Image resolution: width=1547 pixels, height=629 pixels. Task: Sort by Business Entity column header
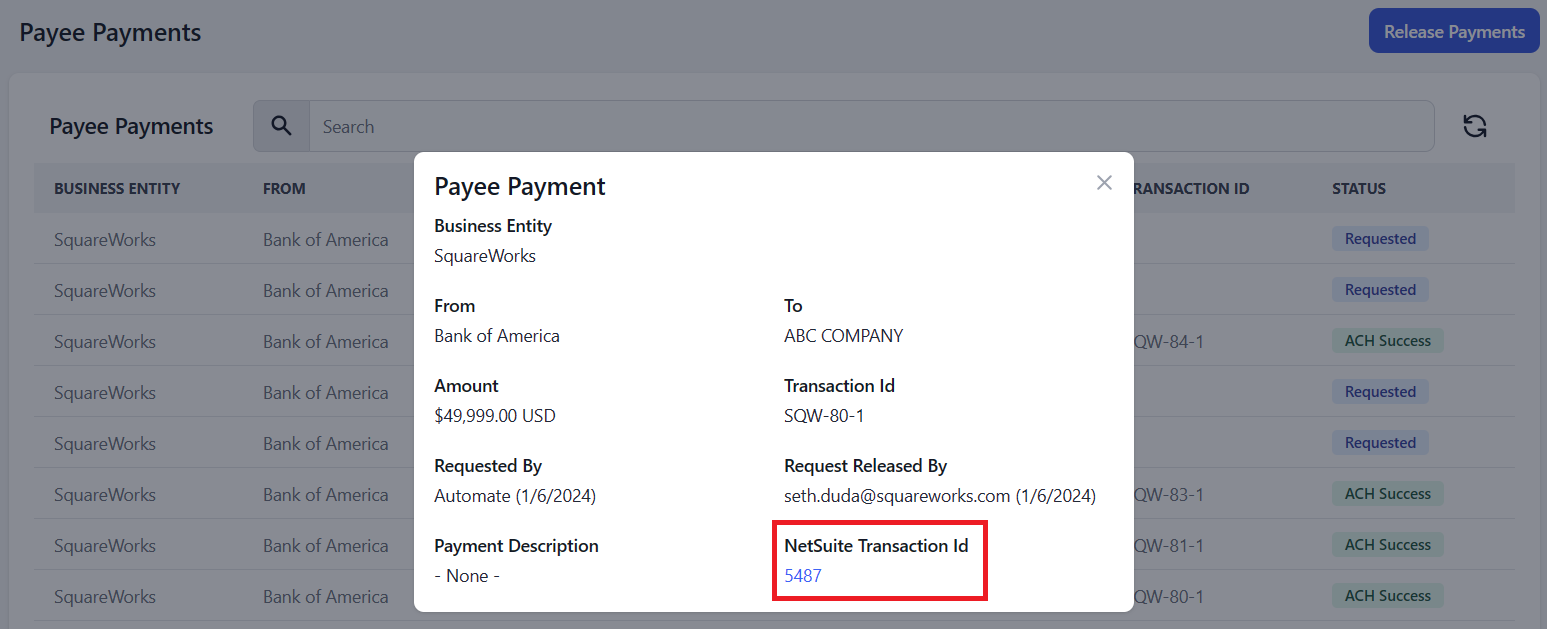tap(117, 188)
